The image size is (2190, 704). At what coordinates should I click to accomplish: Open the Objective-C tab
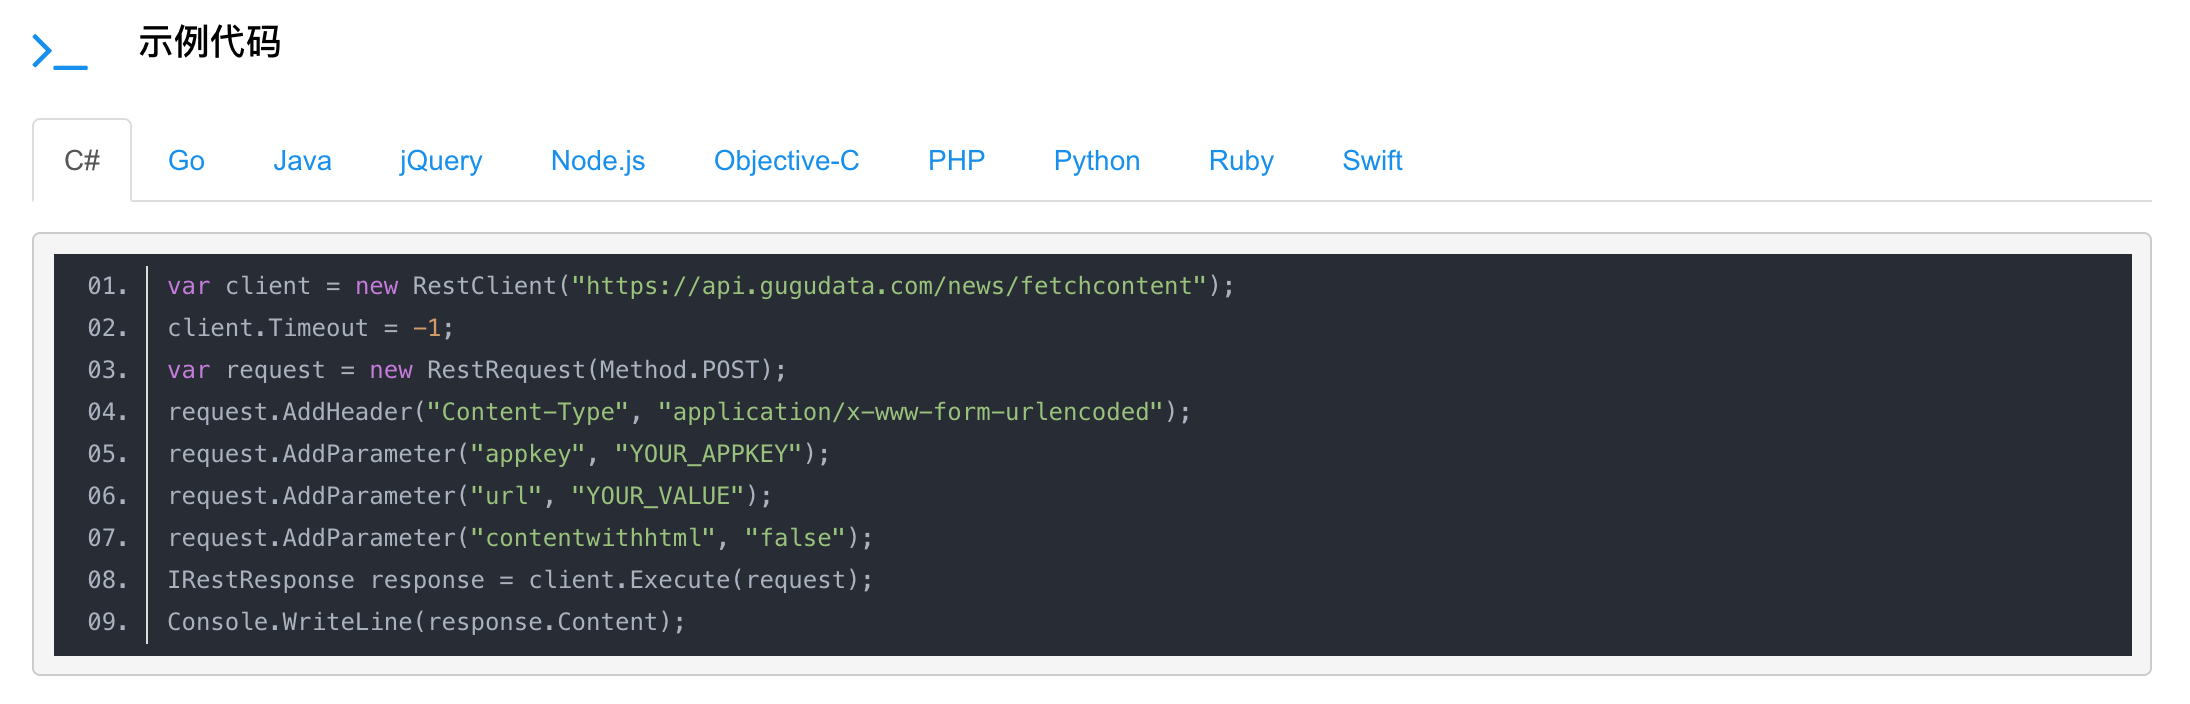pyautogui.click(x=786, y=161)
